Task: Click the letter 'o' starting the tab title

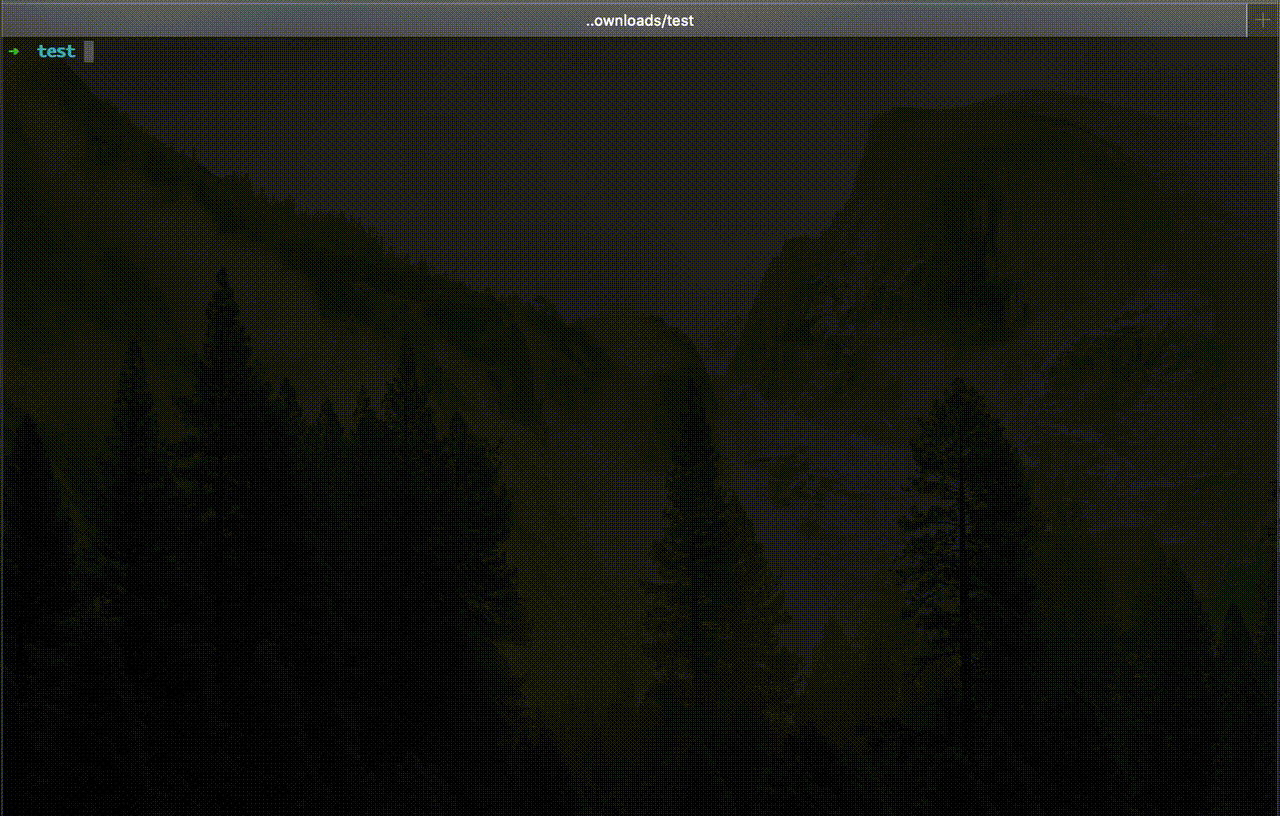Action: (x=598, y=20)
